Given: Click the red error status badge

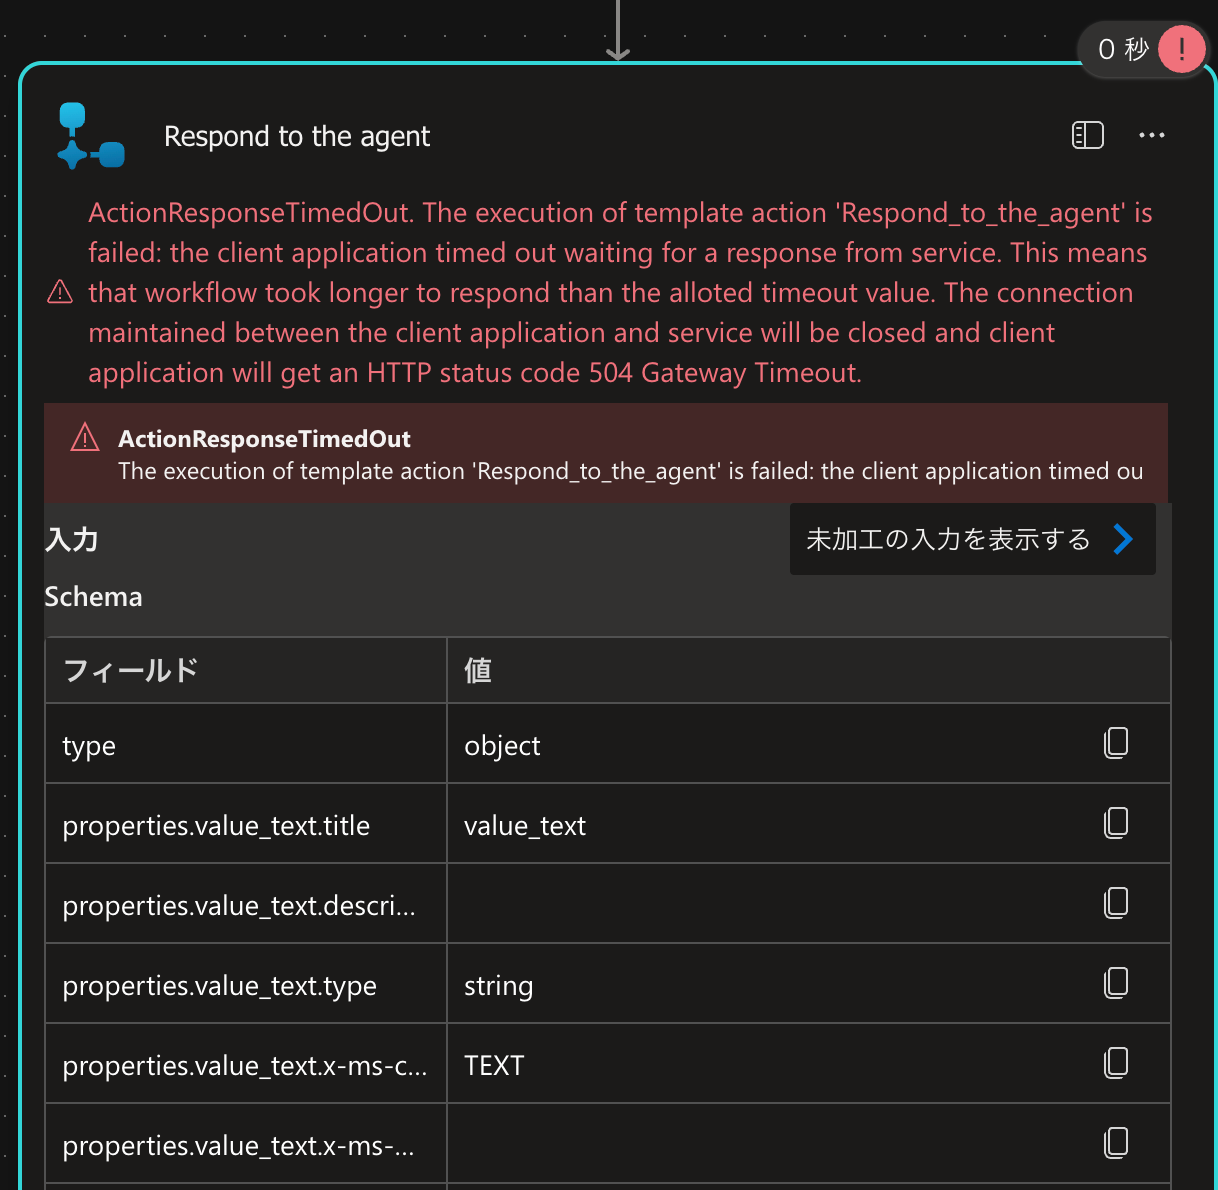Looking at the screenshot, I should tap(1182, 48).
